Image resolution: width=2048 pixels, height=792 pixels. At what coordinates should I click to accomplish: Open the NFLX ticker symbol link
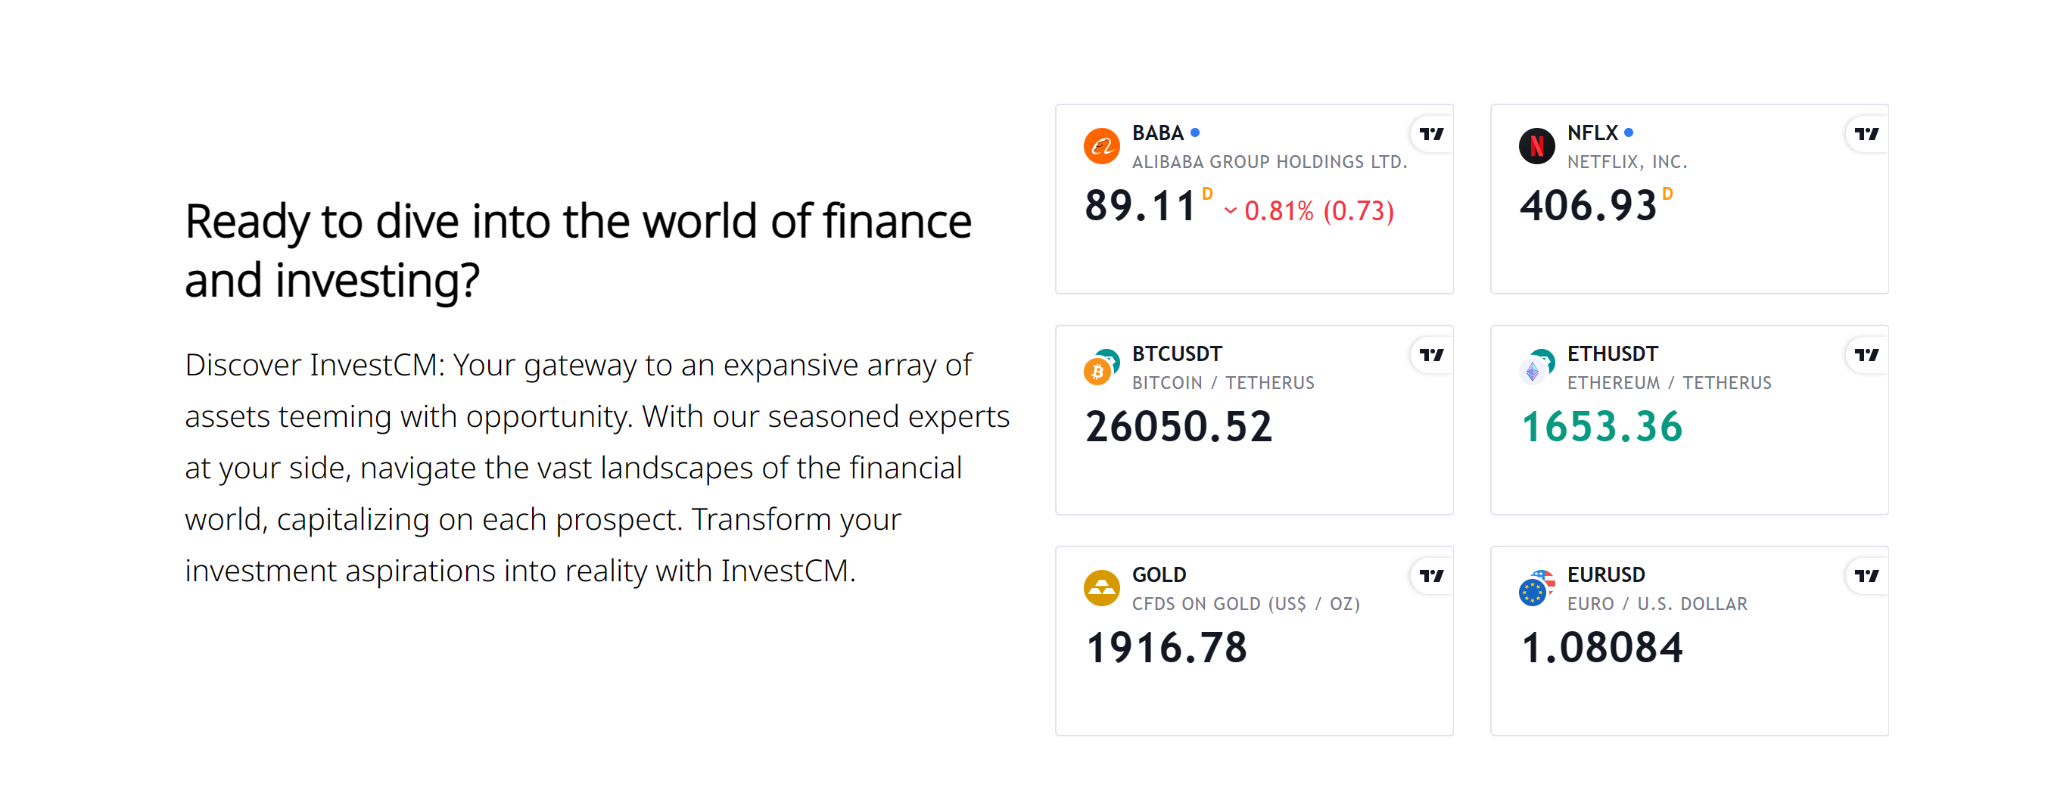click(1592, 133)
